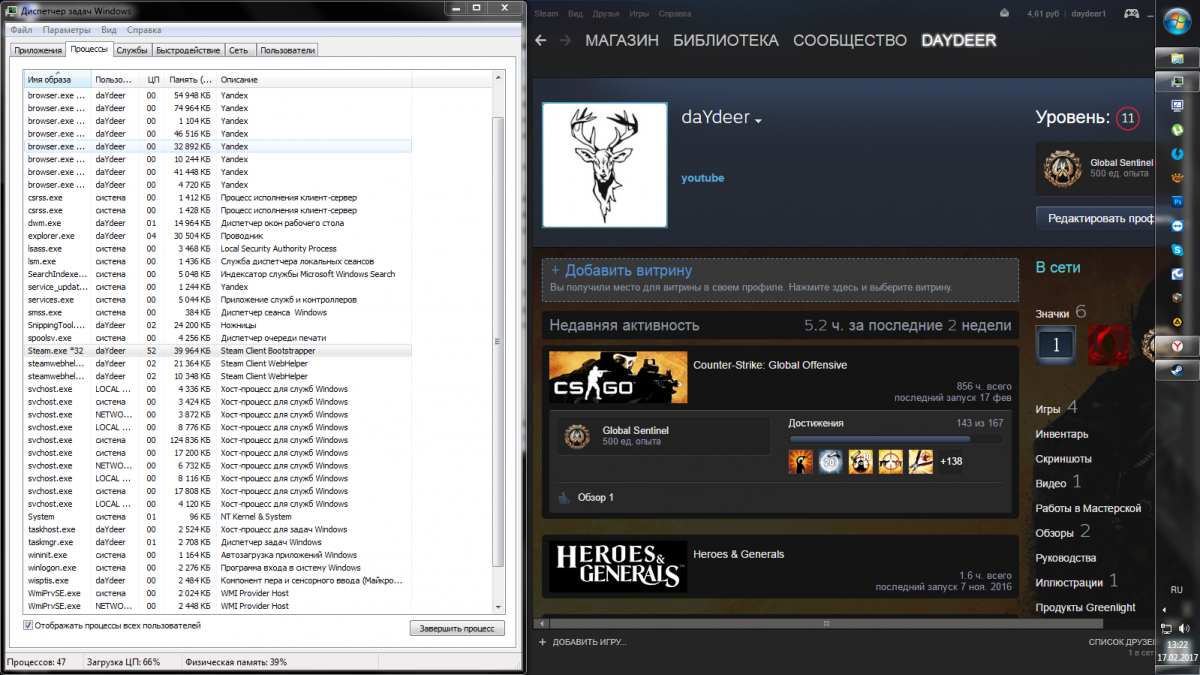Click the crosshair achievement icon
1200x675 pixels.
coord(890,461)
